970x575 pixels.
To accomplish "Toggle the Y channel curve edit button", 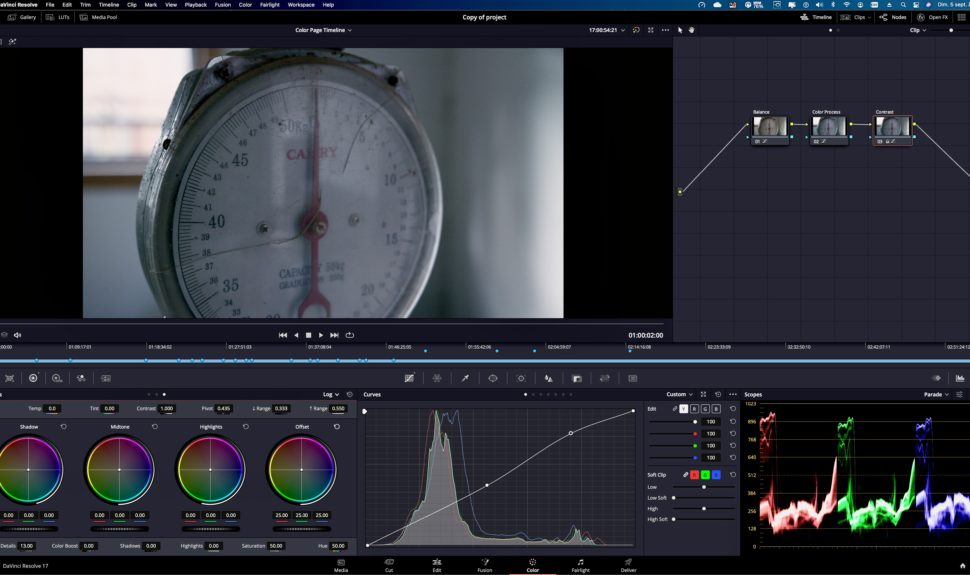I will coord(683,408).
